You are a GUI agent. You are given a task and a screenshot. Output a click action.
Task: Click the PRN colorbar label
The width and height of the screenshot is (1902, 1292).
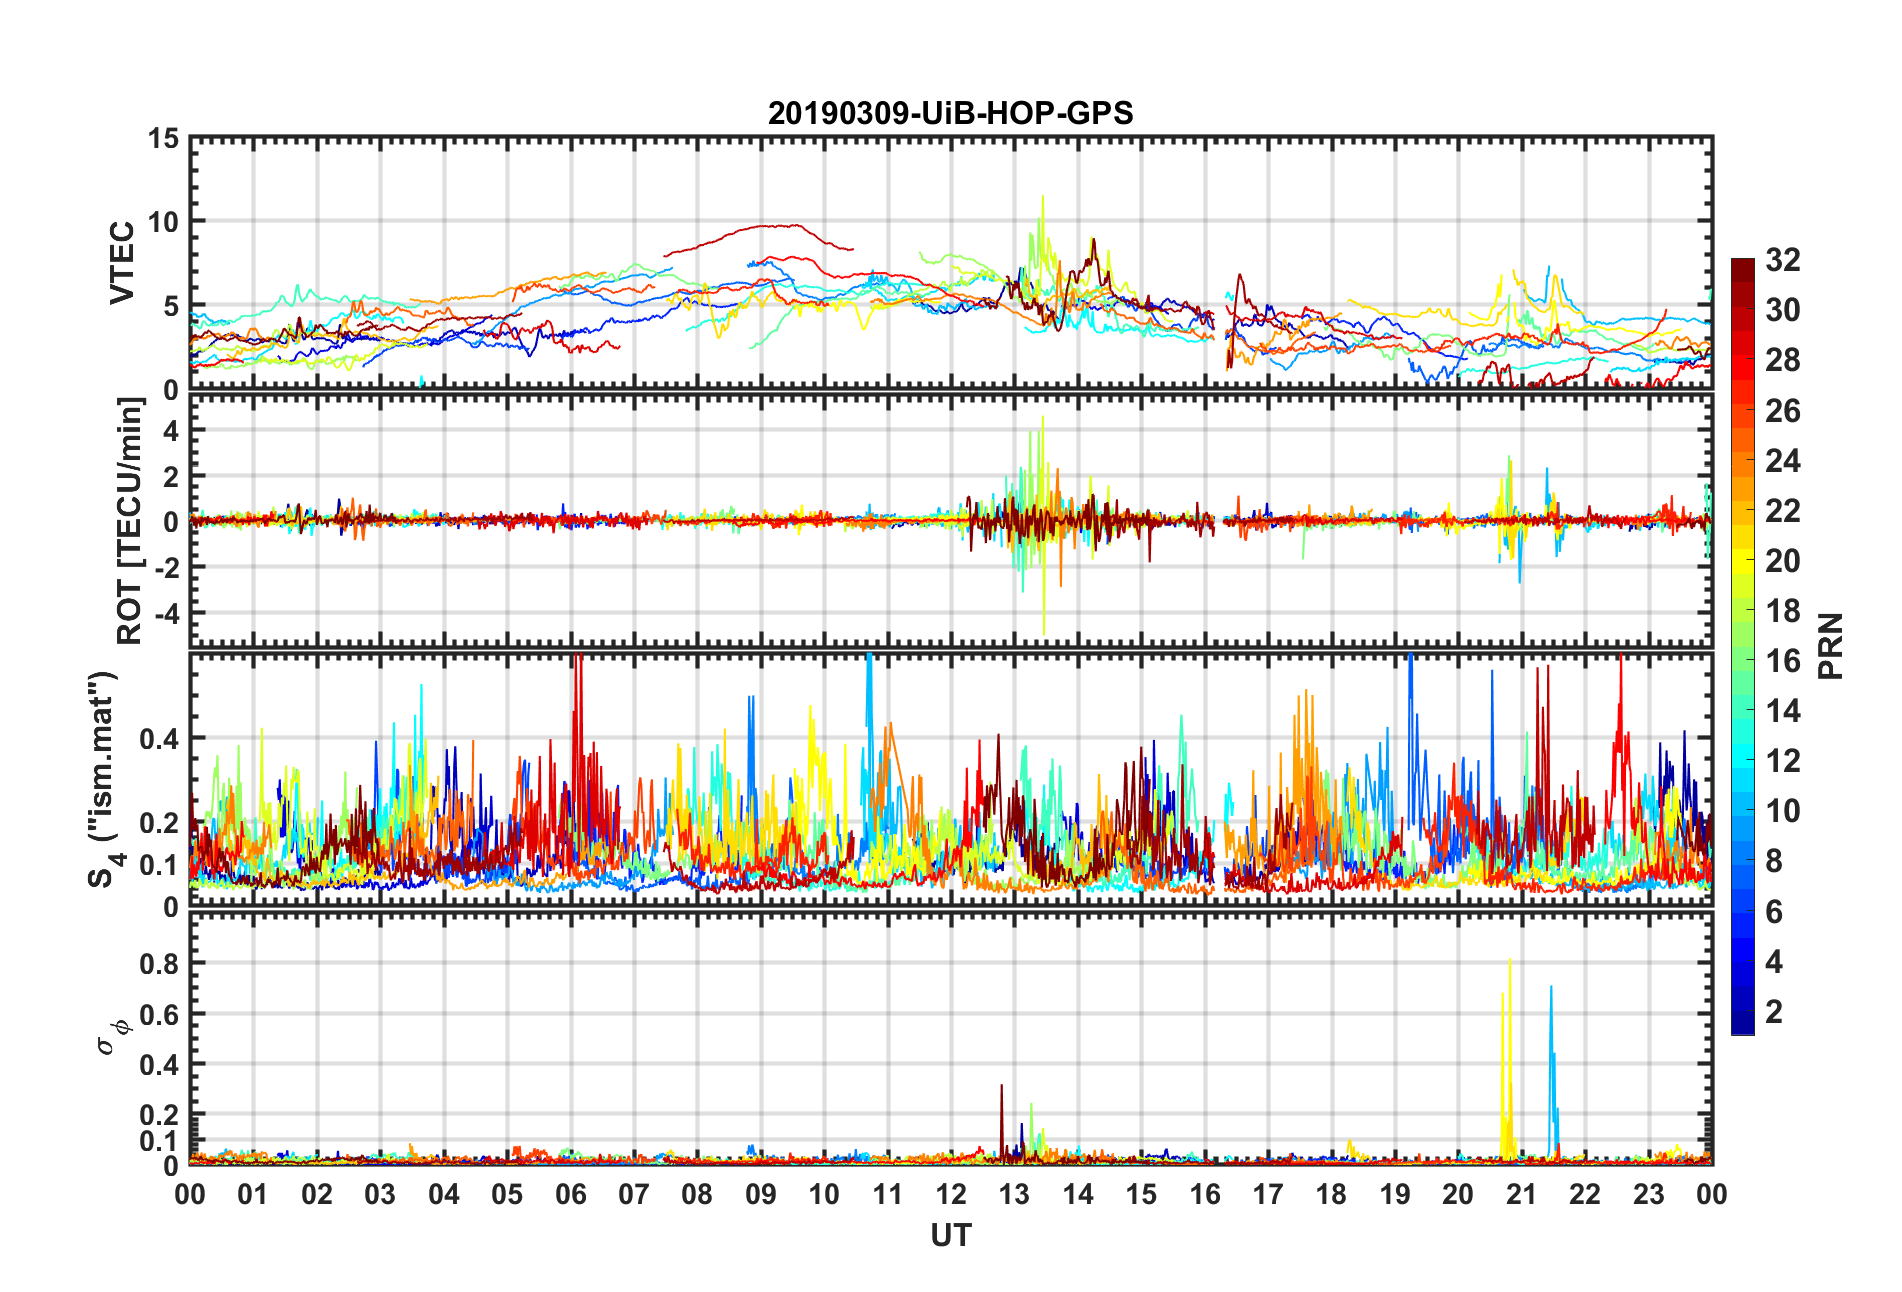click(x=1830, y=646)
